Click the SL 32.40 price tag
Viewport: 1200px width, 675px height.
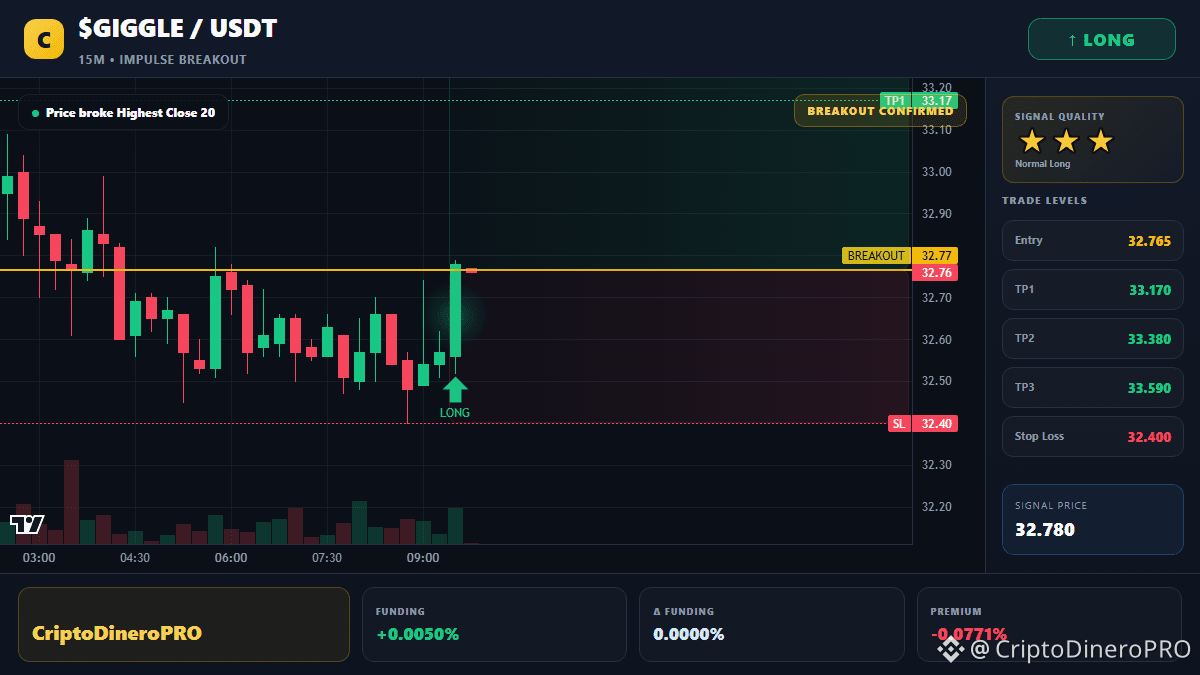pos(923,423)
